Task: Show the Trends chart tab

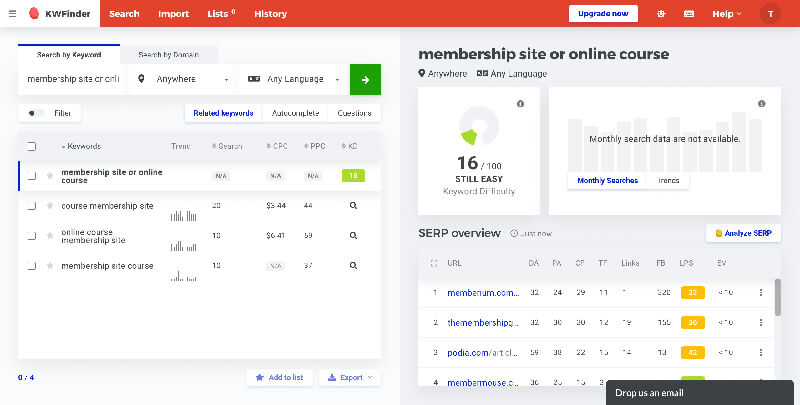Action: tap(668, 181)
